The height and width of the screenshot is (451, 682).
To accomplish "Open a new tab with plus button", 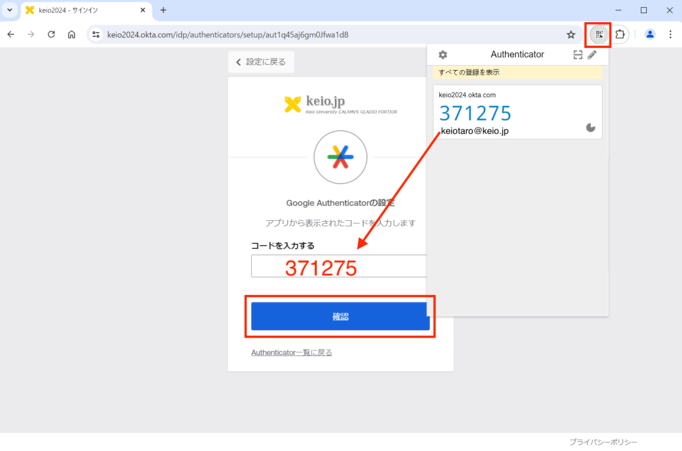I will 163,10.
